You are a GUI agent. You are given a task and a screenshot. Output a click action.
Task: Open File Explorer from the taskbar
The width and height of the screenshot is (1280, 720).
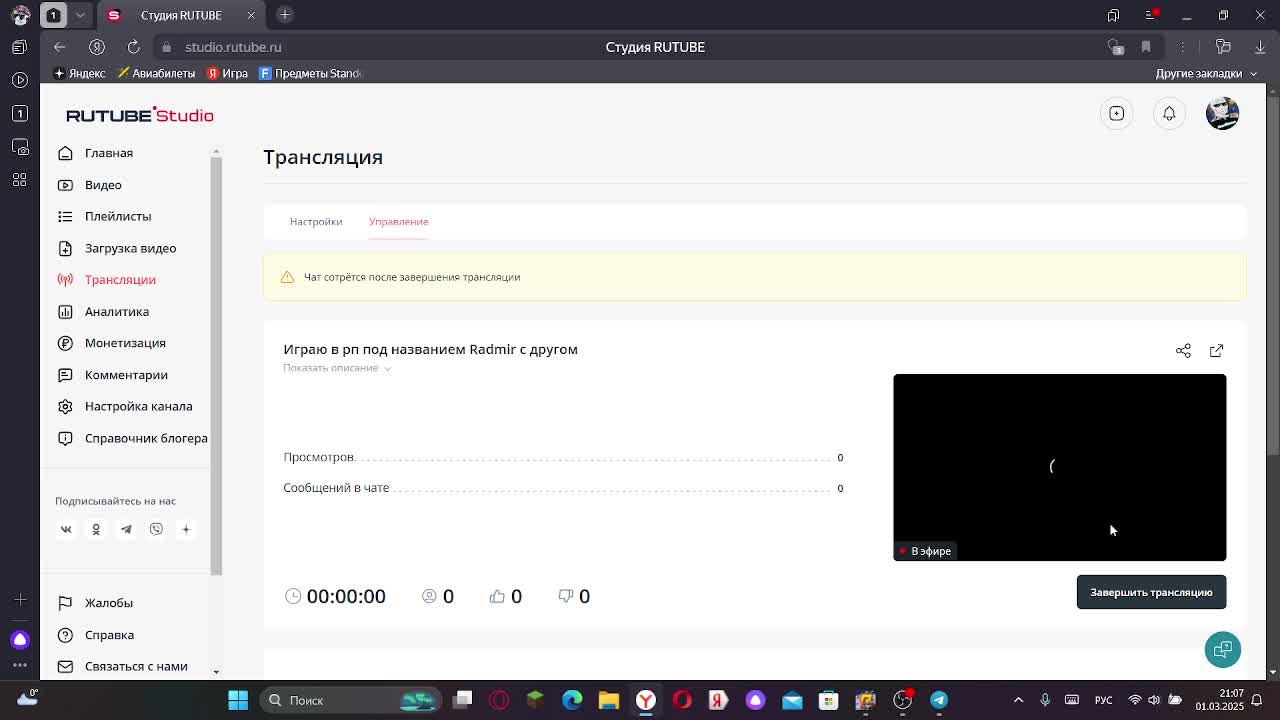tap(609, 700)
